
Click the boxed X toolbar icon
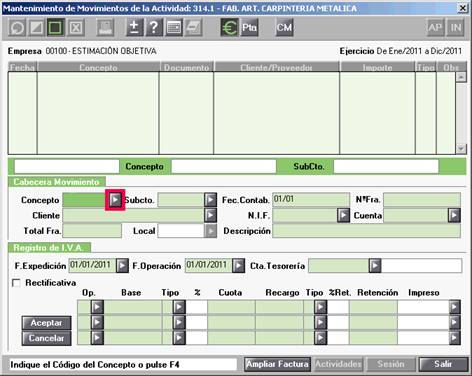[76, 27]
